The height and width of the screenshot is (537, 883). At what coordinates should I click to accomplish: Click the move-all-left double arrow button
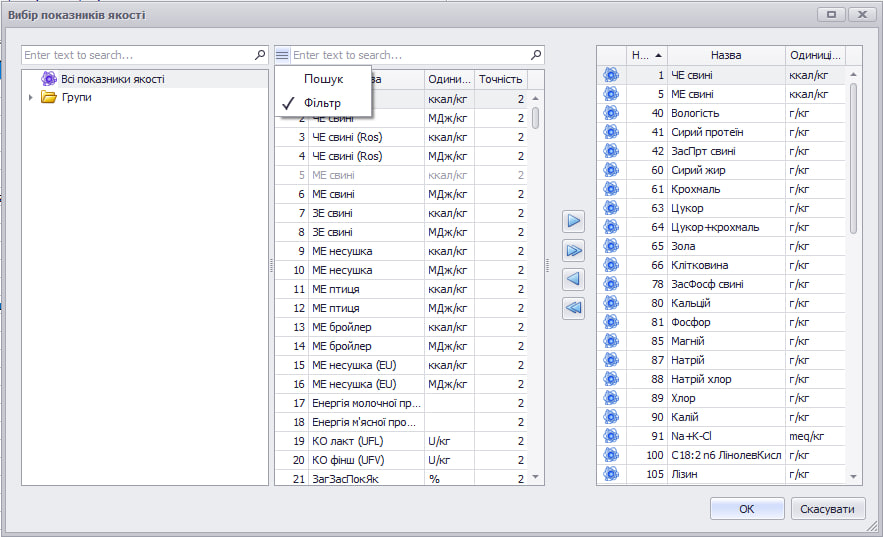[573, 308]
